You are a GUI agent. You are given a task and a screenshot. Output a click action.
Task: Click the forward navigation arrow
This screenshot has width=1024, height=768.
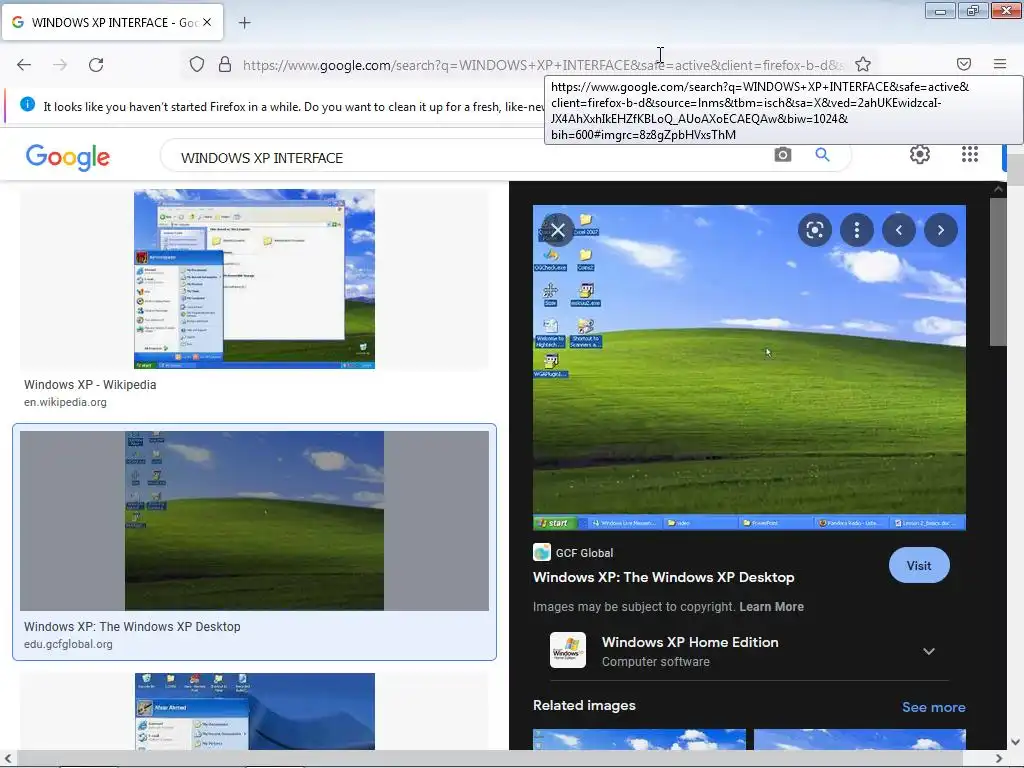point(60,65)
